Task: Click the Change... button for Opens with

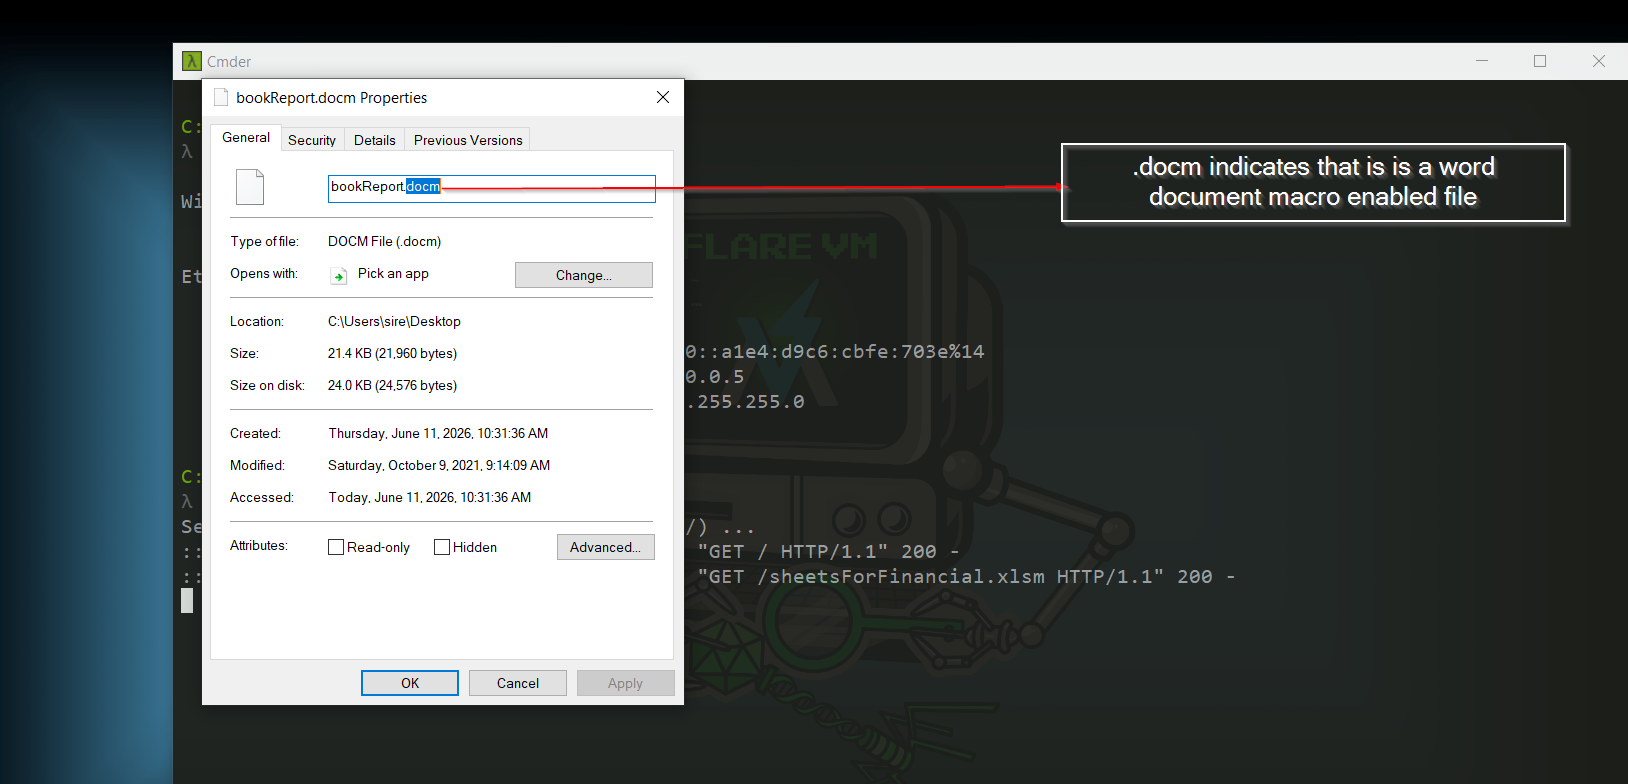Action: tap(584, 275)
